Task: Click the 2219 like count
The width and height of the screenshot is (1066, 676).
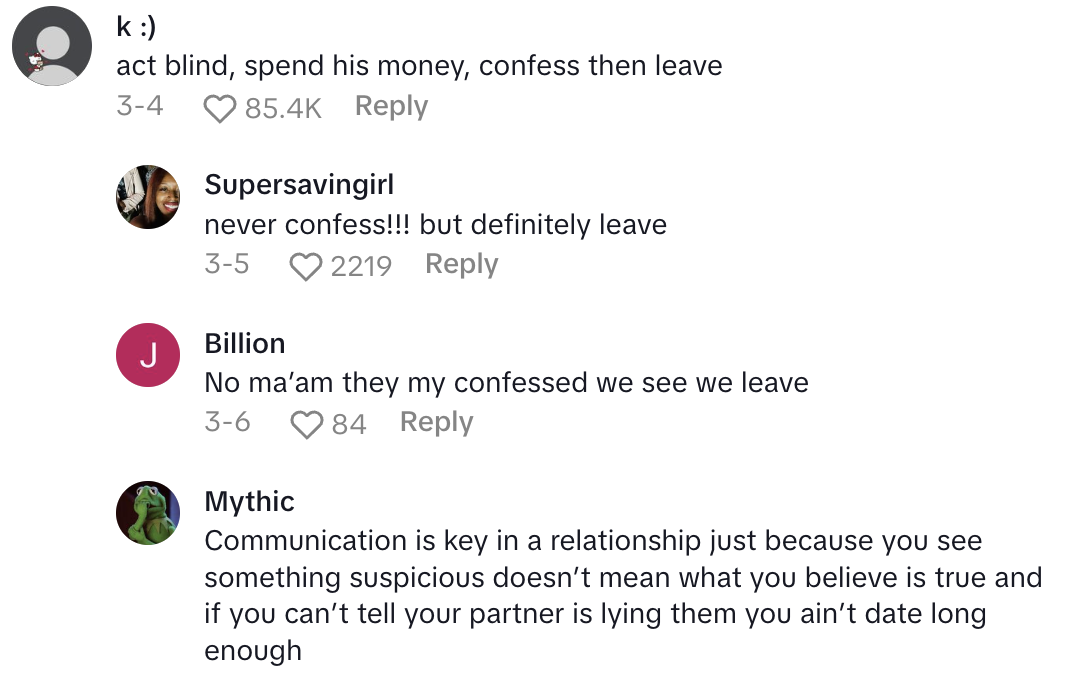Action: 360,266
